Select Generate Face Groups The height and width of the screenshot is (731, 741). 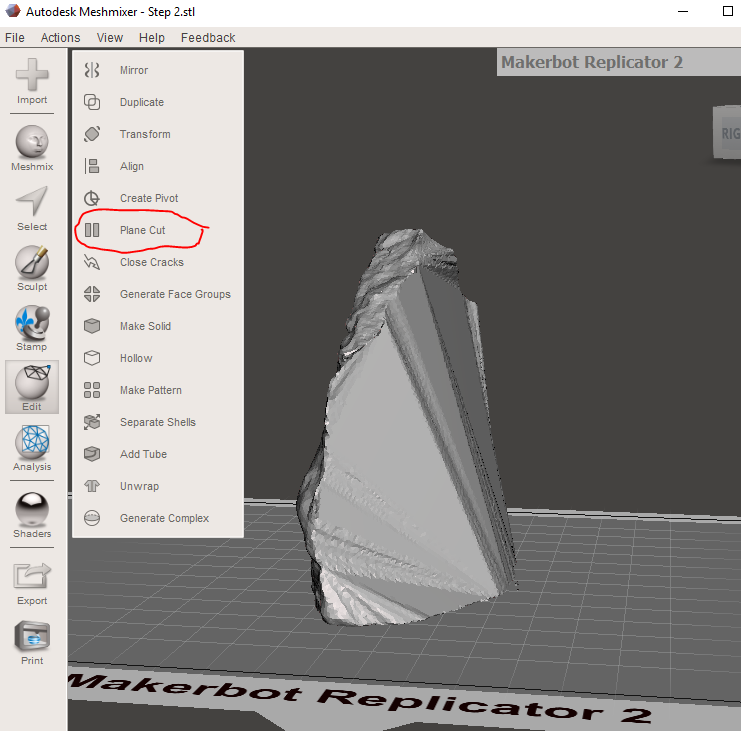[158, 294]
